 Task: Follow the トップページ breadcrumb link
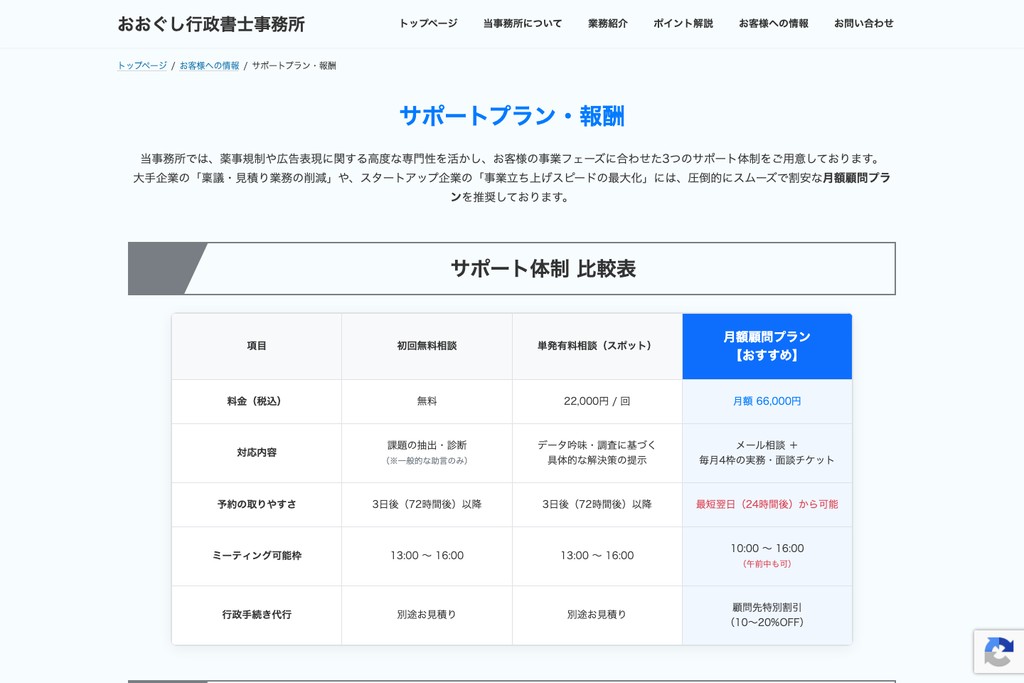142,65
